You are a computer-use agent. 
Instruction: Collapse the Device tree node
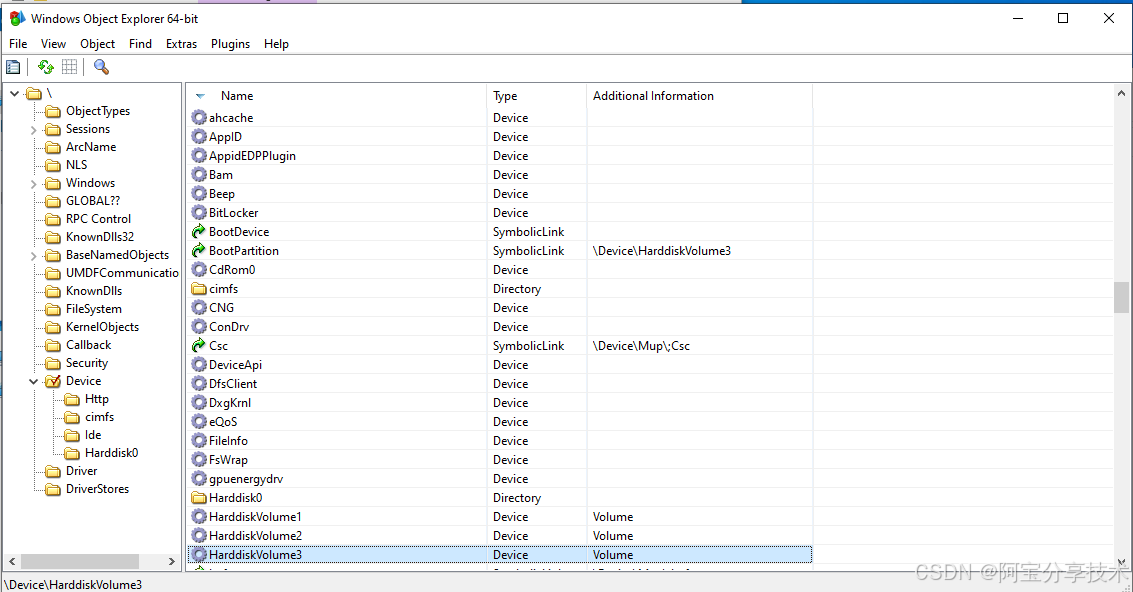click(33, 381)
